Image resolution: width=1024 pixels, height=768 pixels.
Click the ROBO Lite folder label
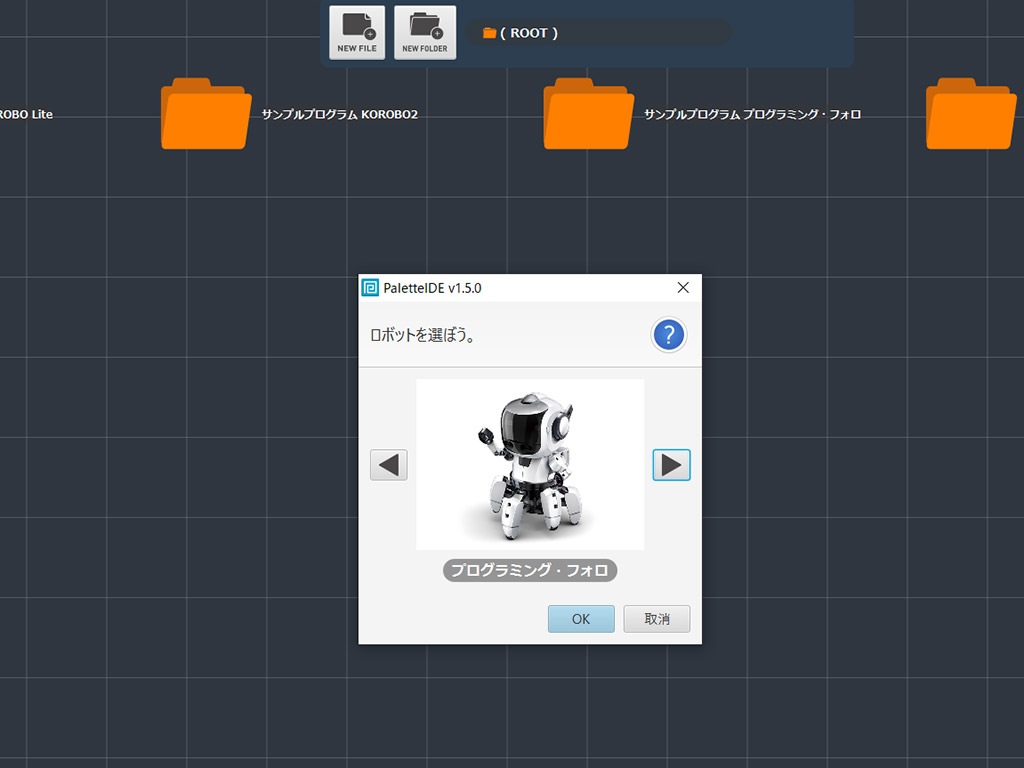pyautogui.click(x=26, y=114)
